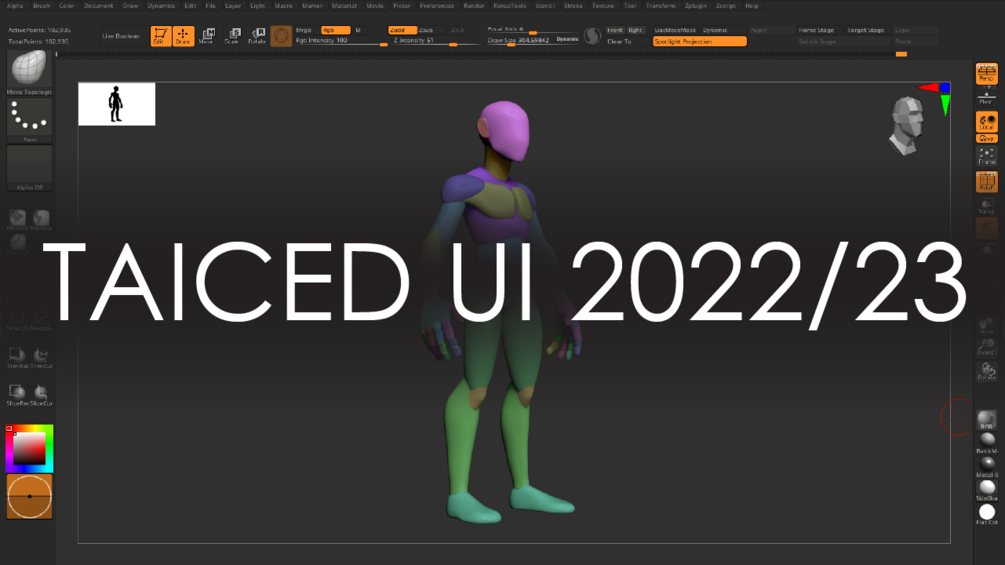Open the Dots stroke selector

[x=29, y=120]
